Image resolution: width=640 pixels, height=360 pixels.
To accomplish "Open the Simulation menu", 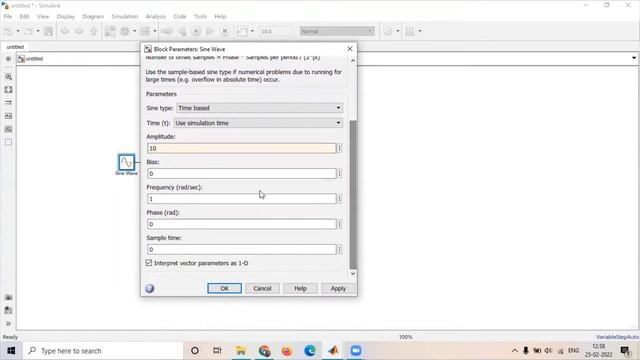I will [x=125, y=17].
